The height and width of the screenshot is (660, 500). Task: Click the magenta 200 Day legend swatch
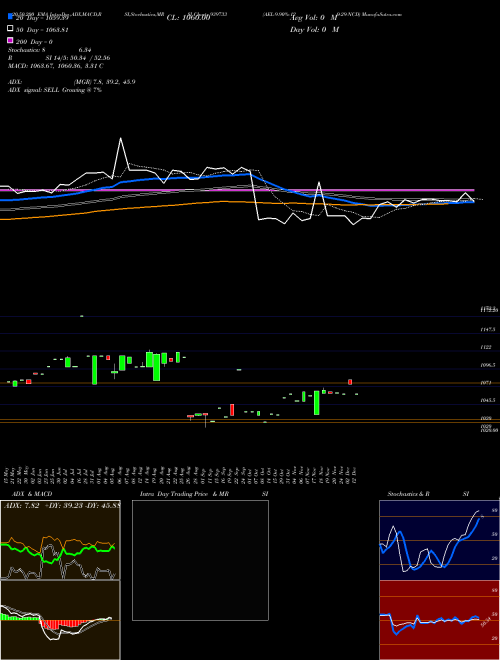pos(10,41)
